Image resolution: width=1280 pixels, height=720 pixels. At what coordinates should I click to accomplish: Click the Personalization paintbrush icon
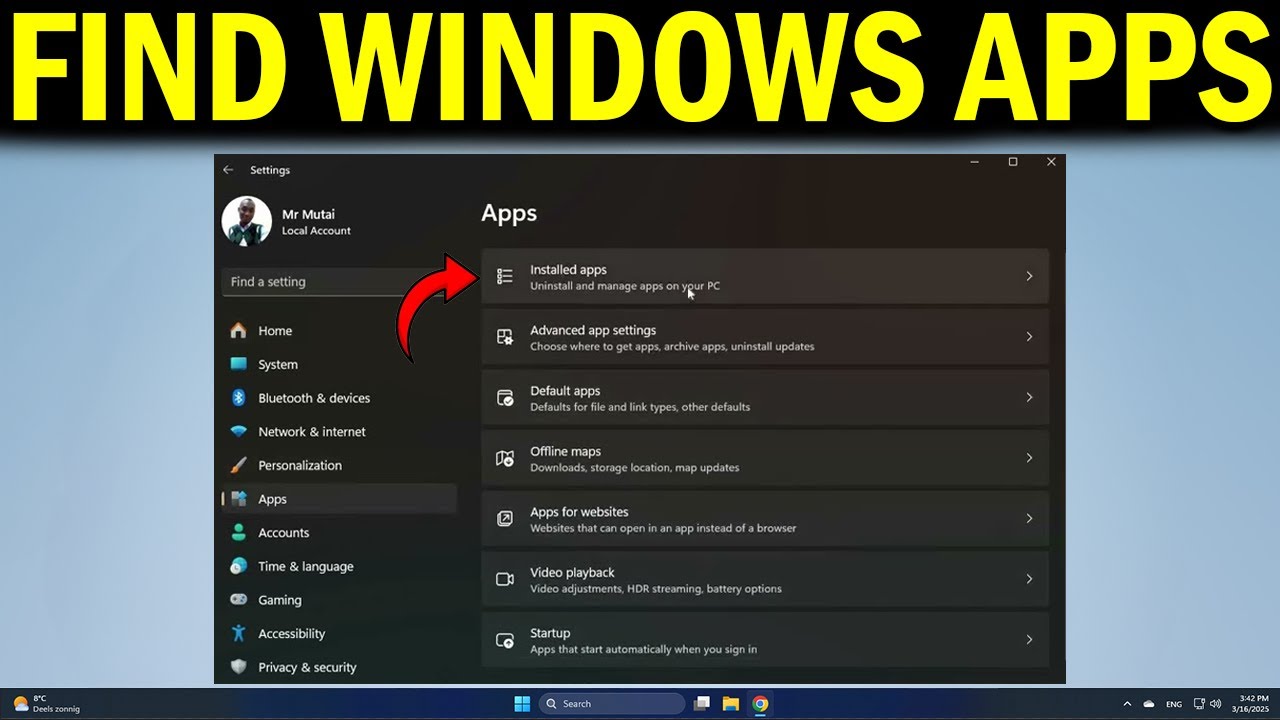(238, 465)
